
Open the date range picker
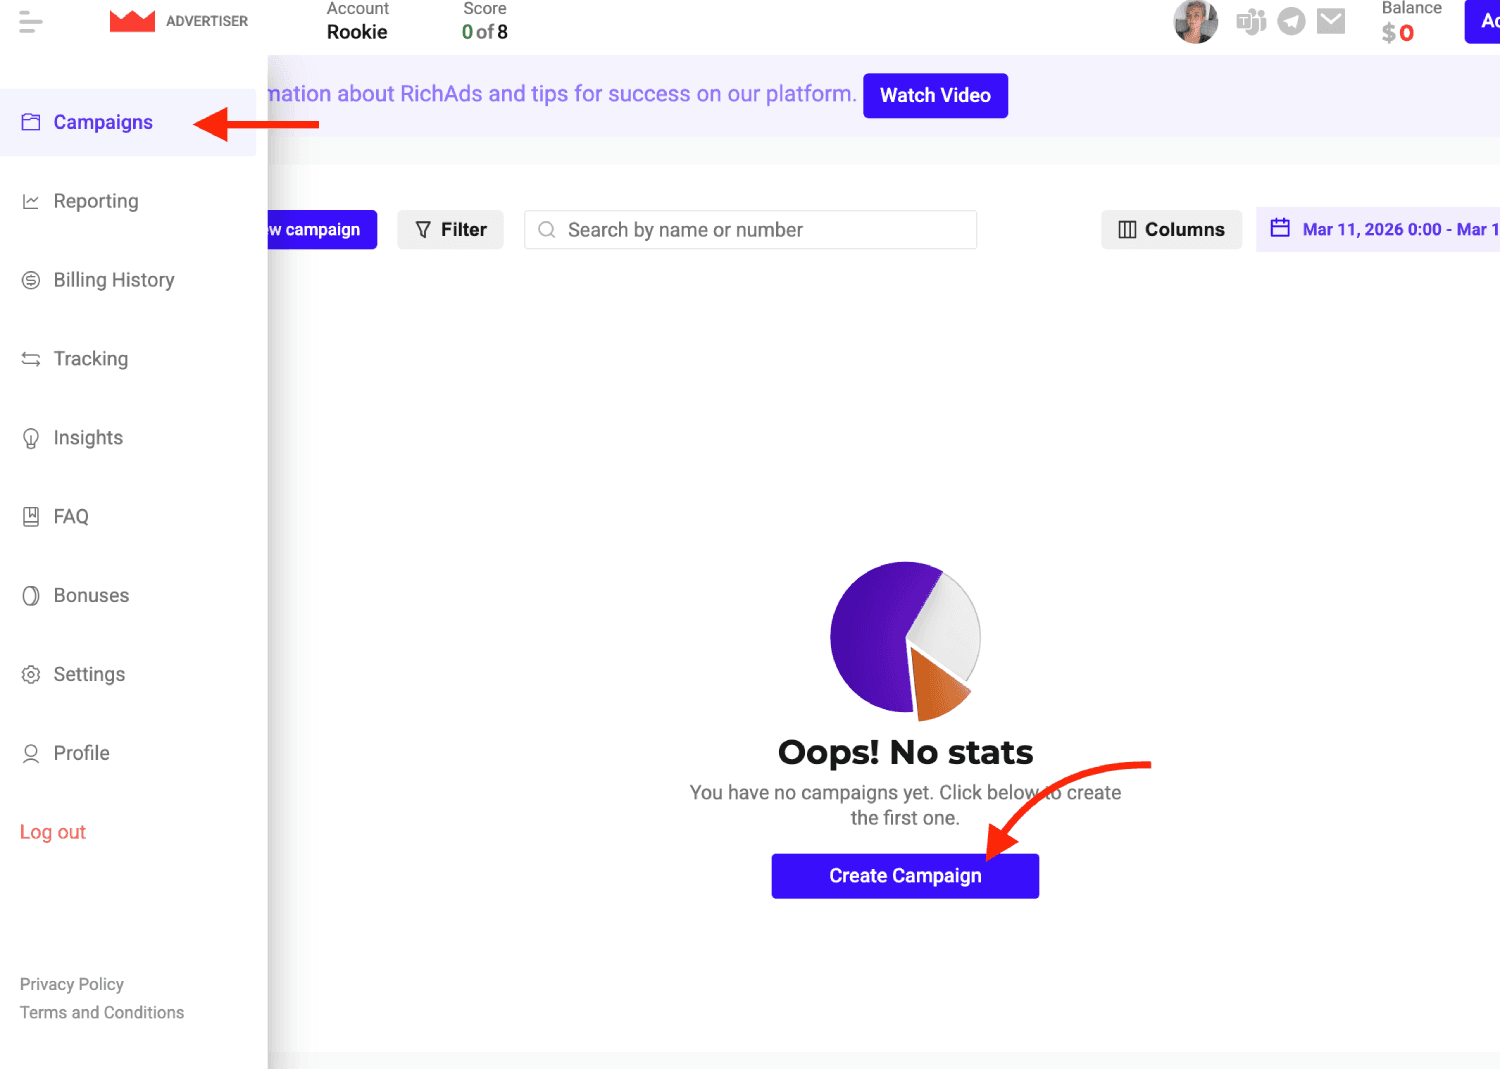[1378, 229]
